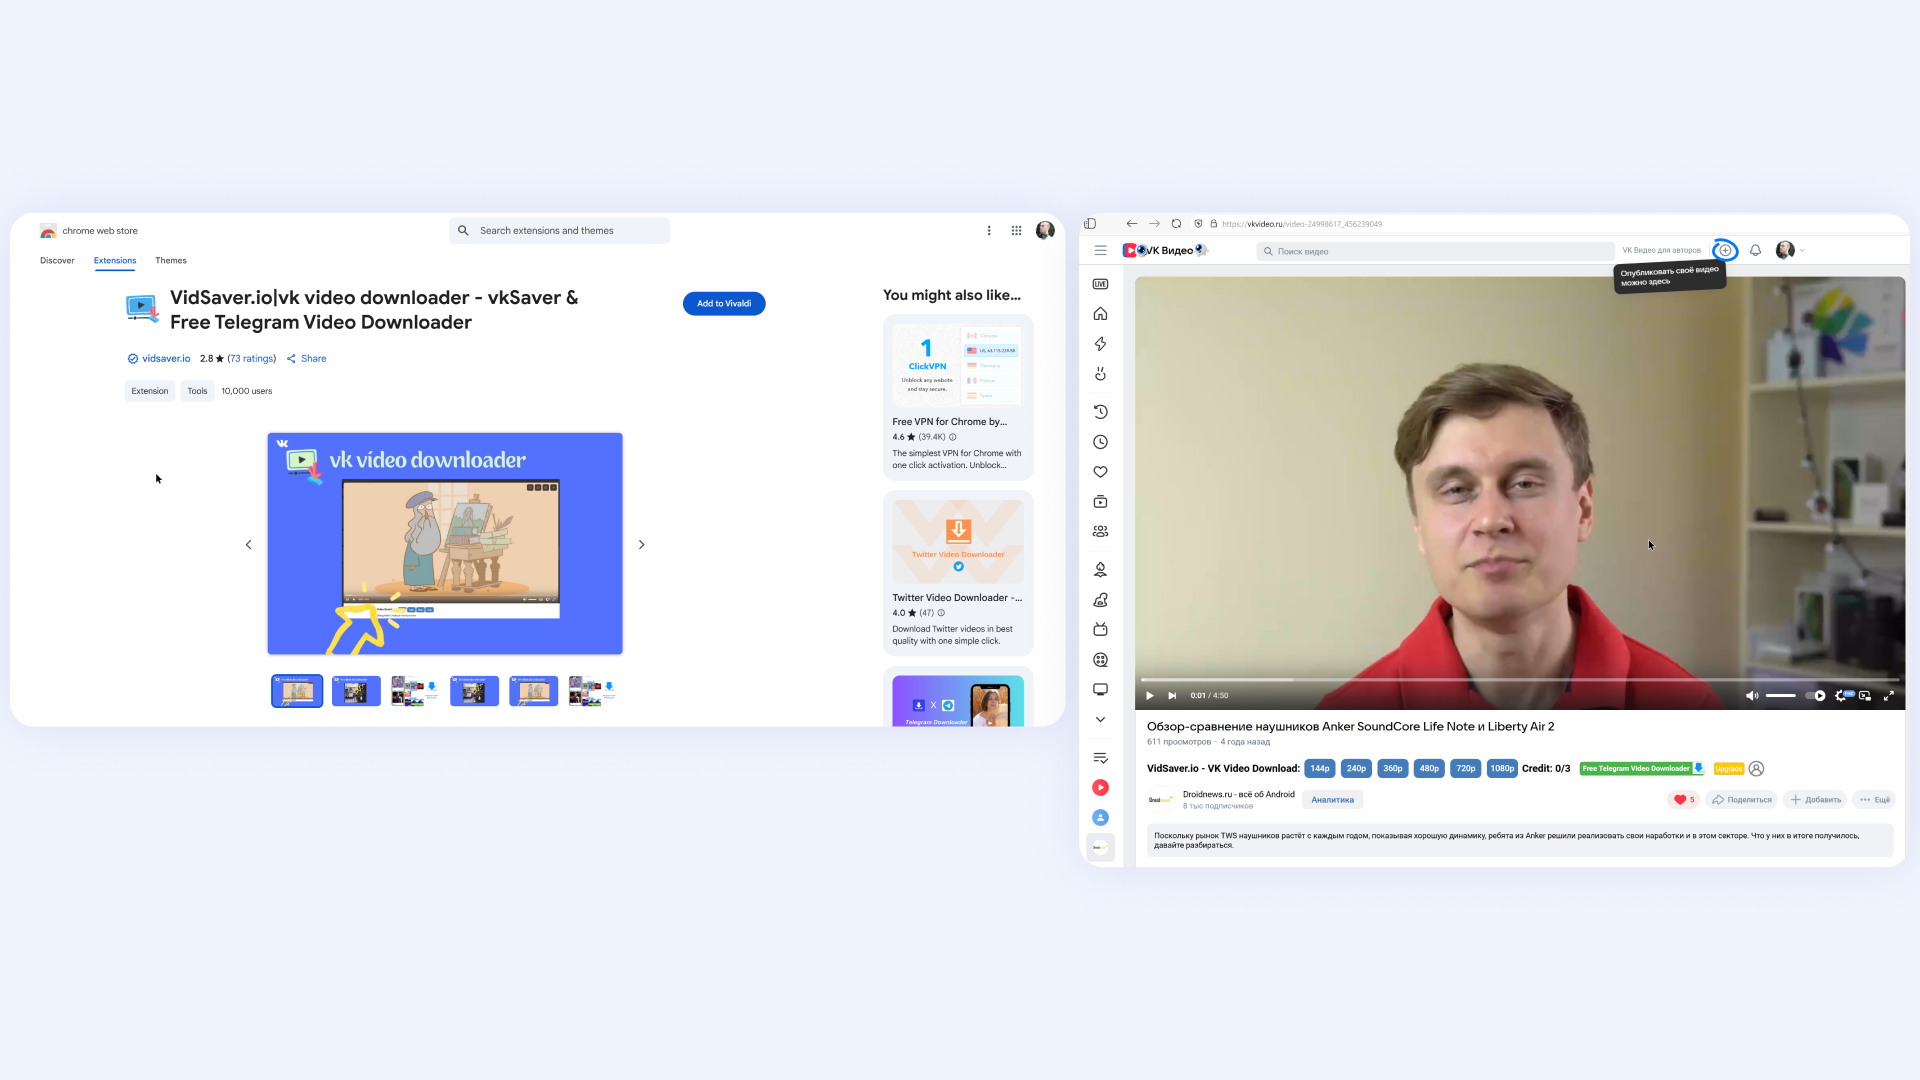Switch to Extensions tab
Screen dimensions: 1920x1080
pyautogui.click(x=115, y=261)
